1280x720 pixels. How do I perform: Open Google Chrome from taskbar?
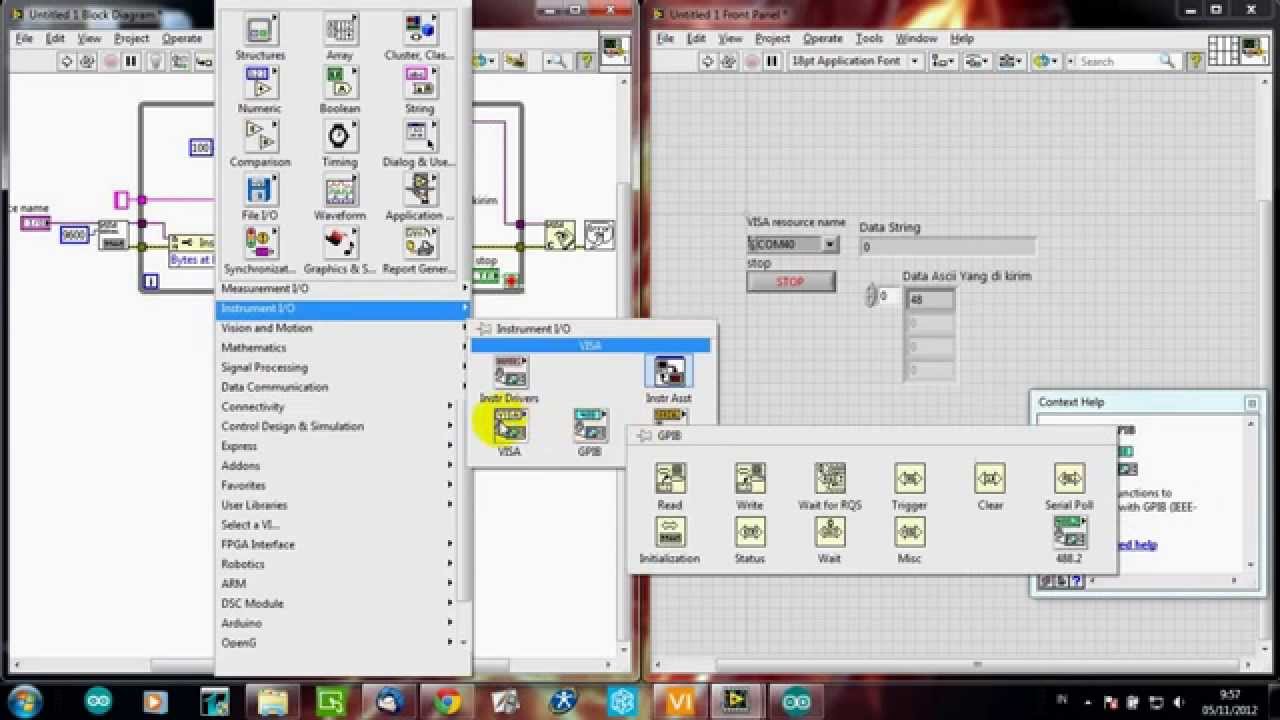pyautogui.click(x=448, y=702)
